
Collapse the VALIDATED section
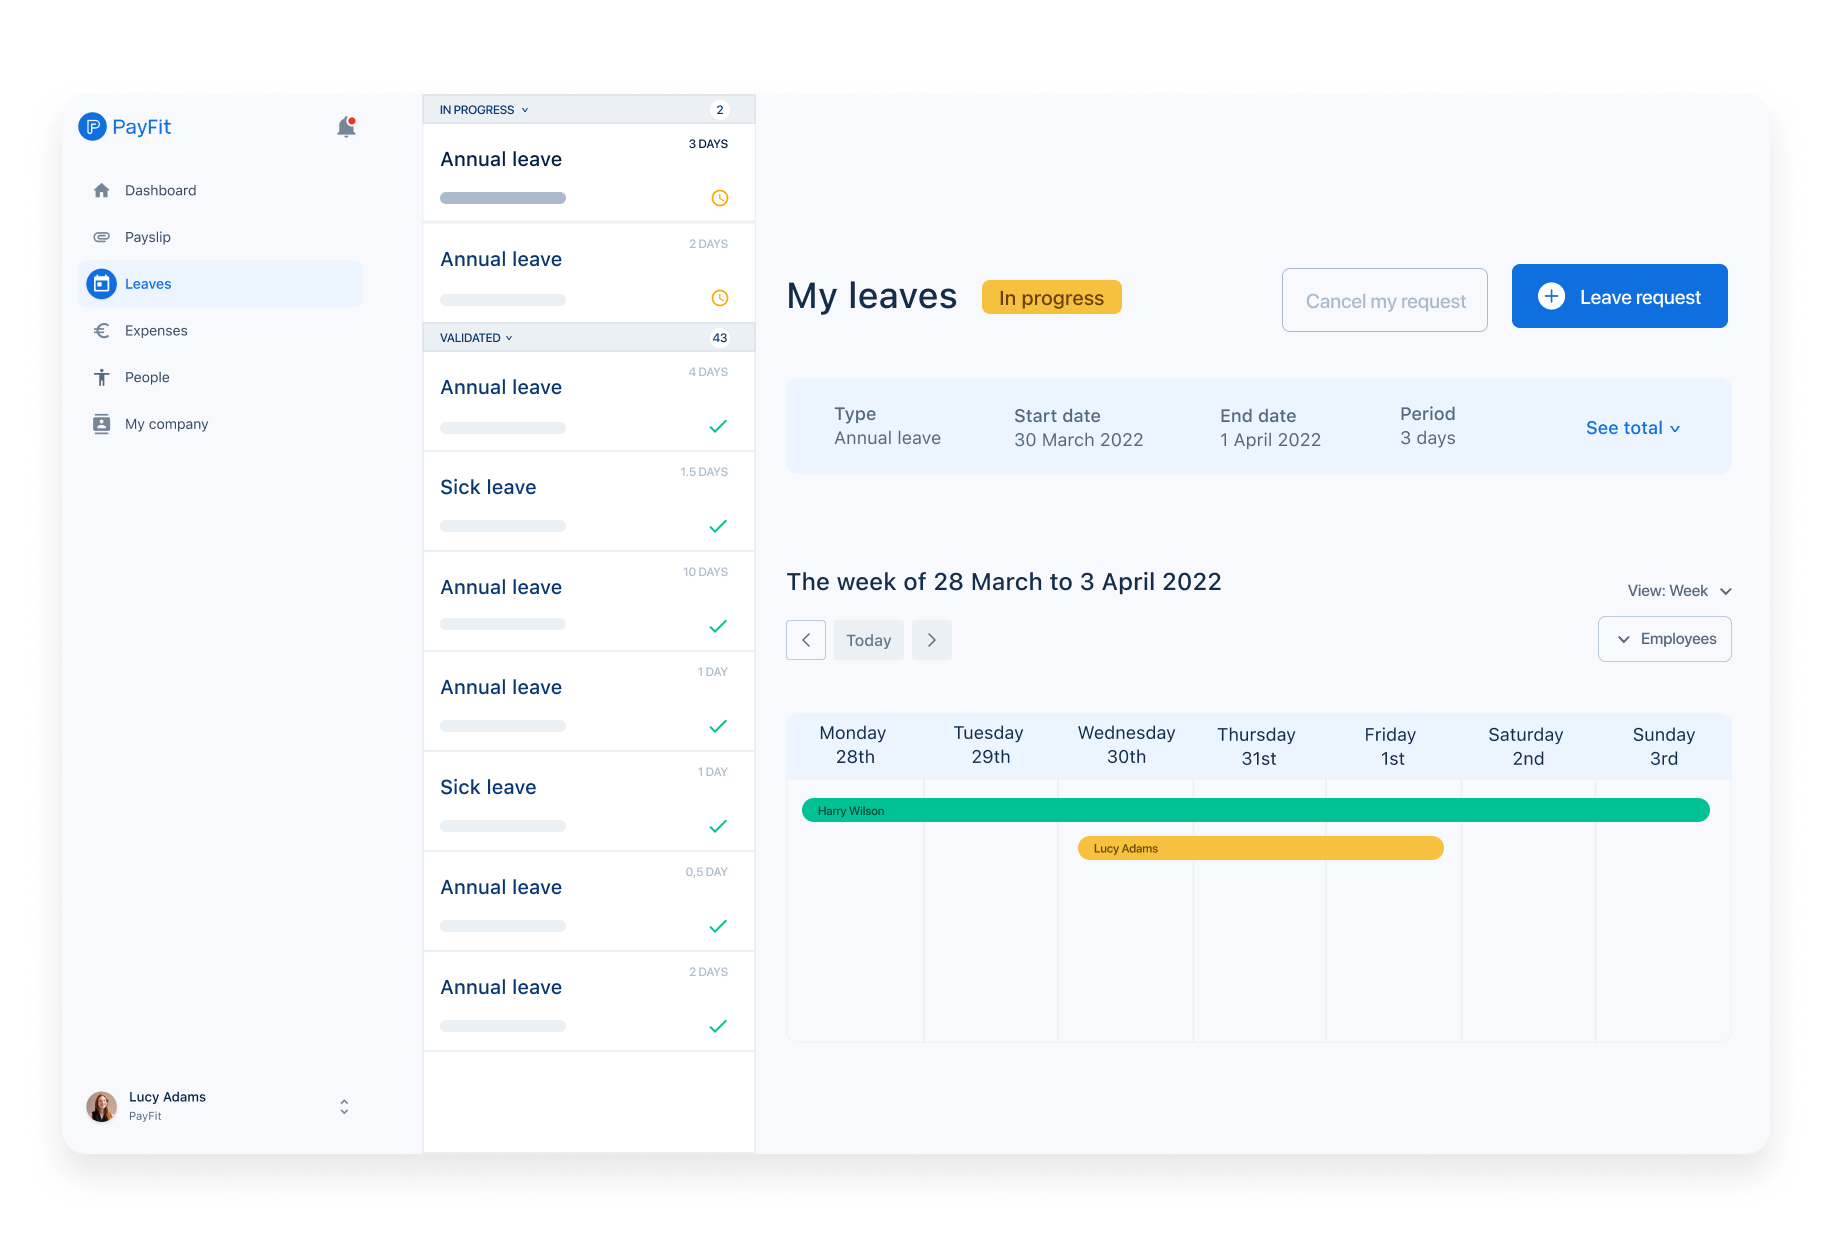510,338
